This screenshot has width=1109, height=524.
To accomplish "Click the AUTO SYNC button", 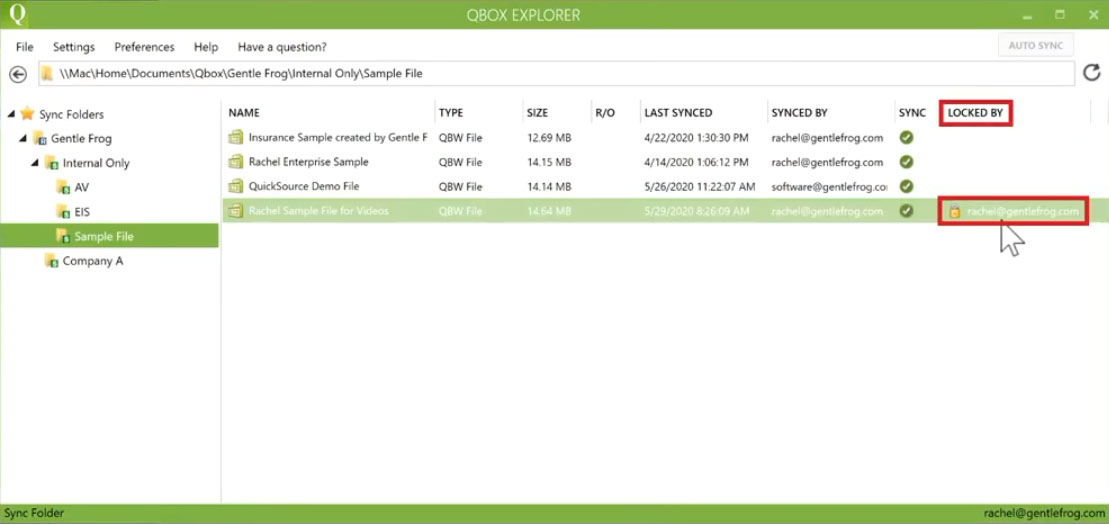I will 1035,45.
